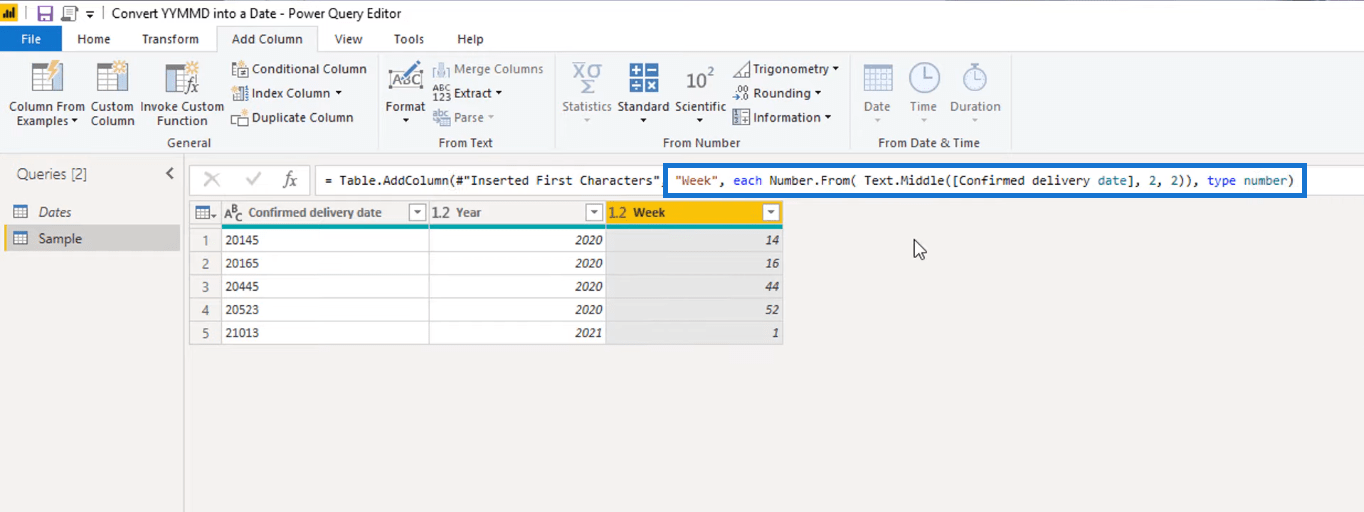Open the File tab
Viewport: 1364px width, 512px height.
coord(31,39)
